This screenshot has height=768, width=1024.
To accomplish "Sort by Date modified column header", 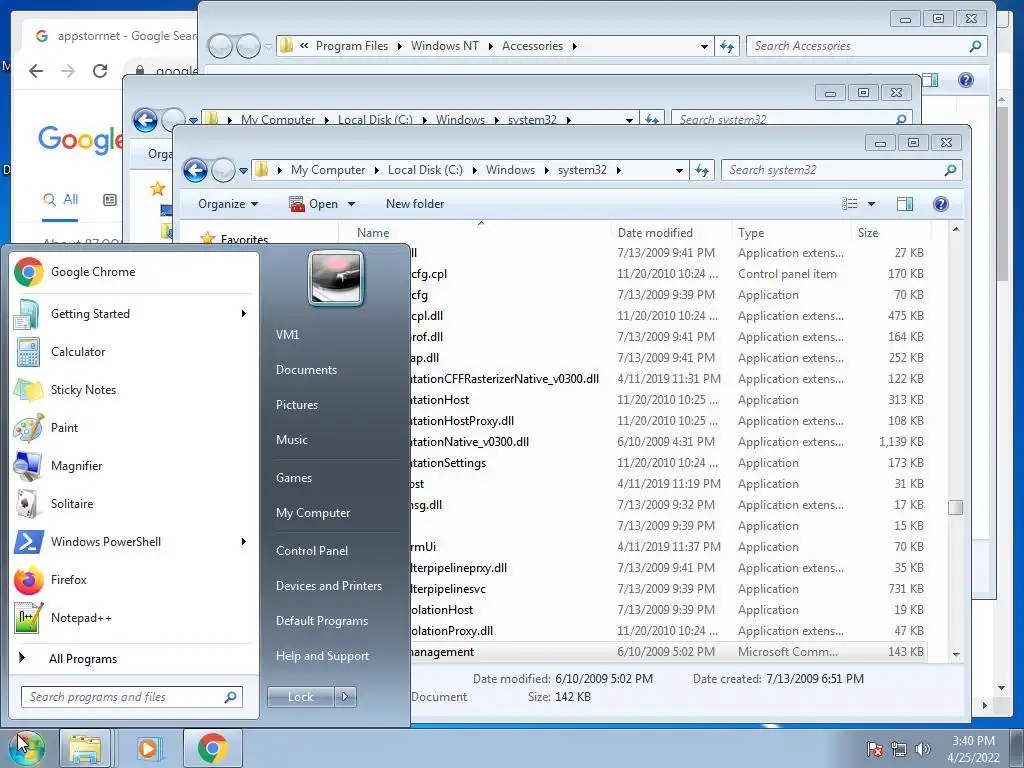I will point(672,232).
